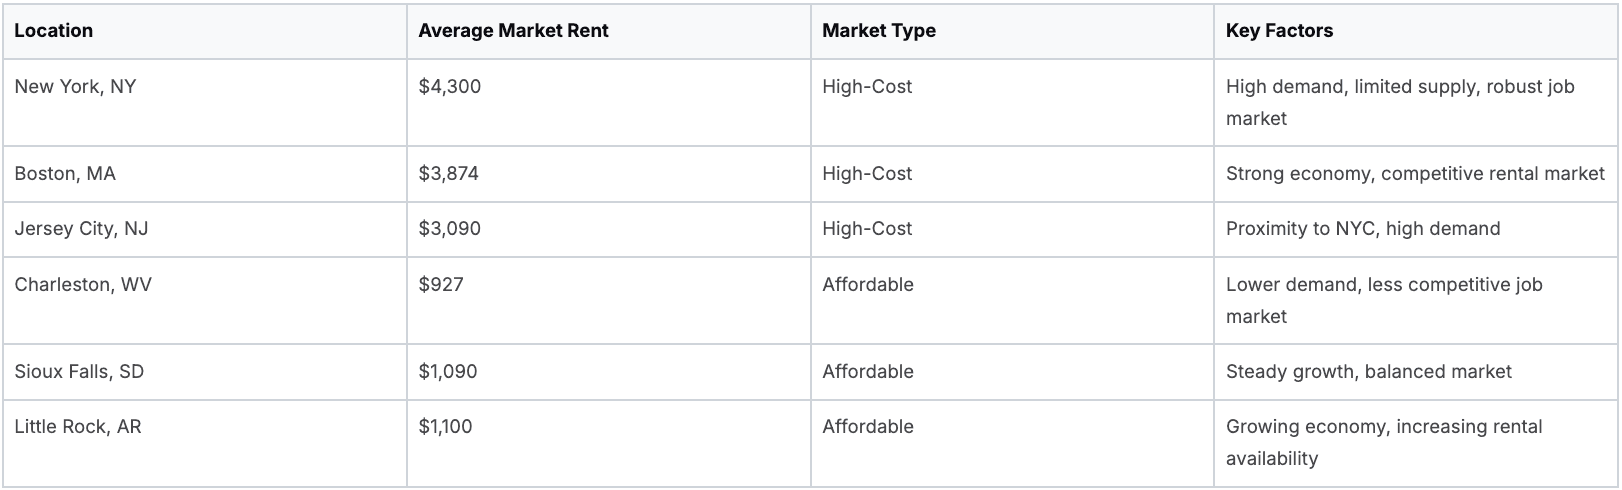Select the Boston, MA cell
The height and width of the screenshot is (490, 1622).
click(x=65, y=174)
